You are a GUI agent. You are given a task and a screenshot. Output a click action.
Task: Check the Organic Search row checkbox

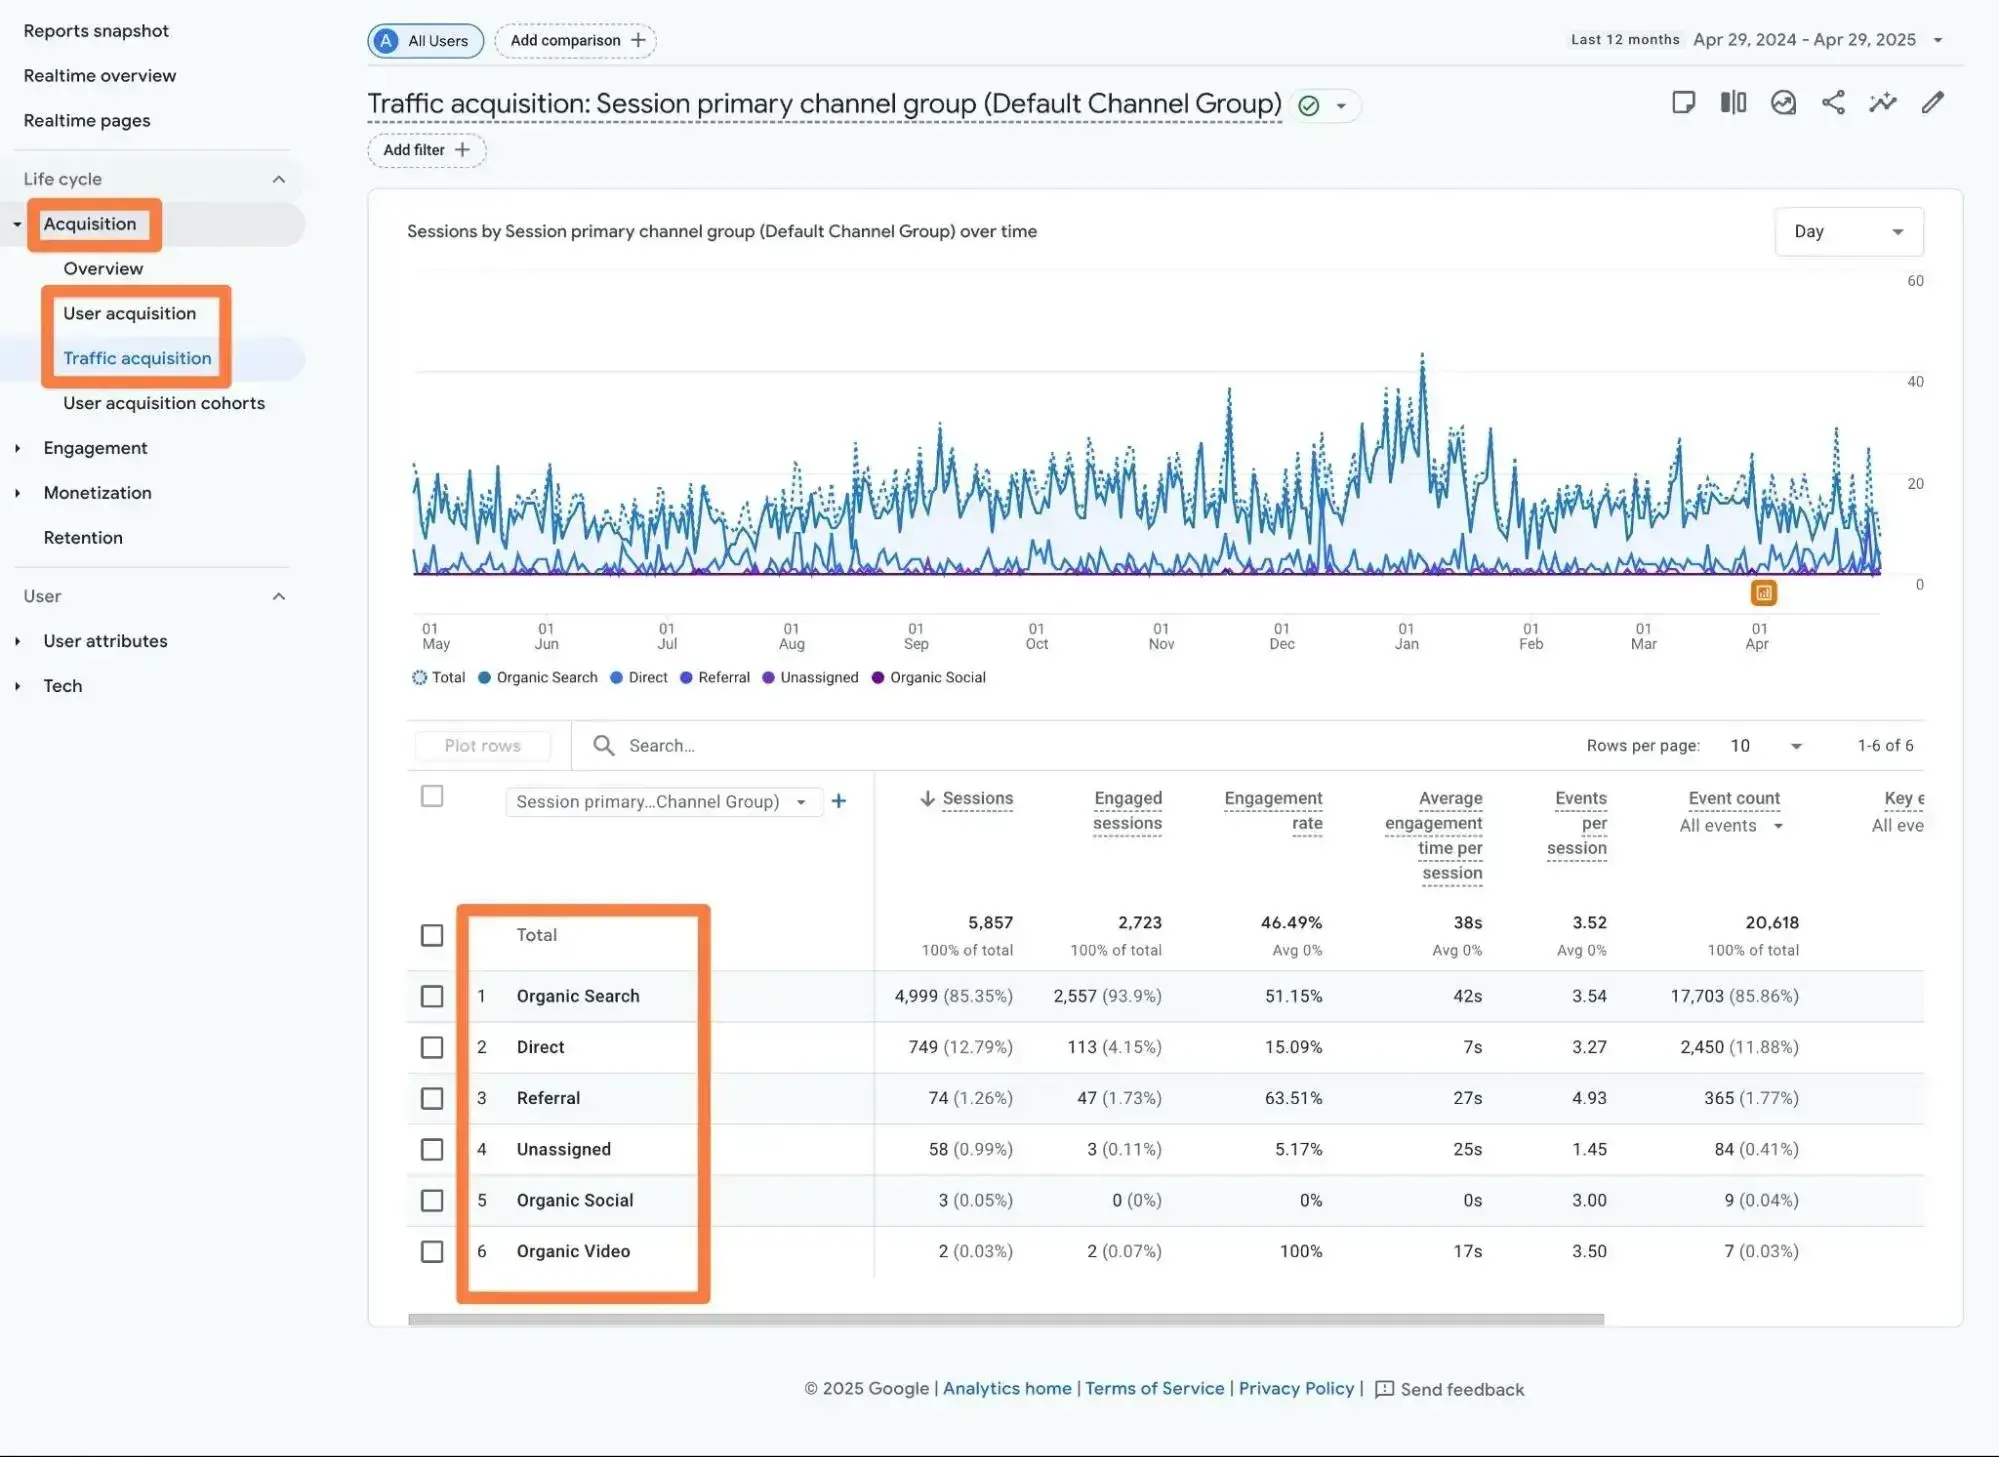[432, 996]
